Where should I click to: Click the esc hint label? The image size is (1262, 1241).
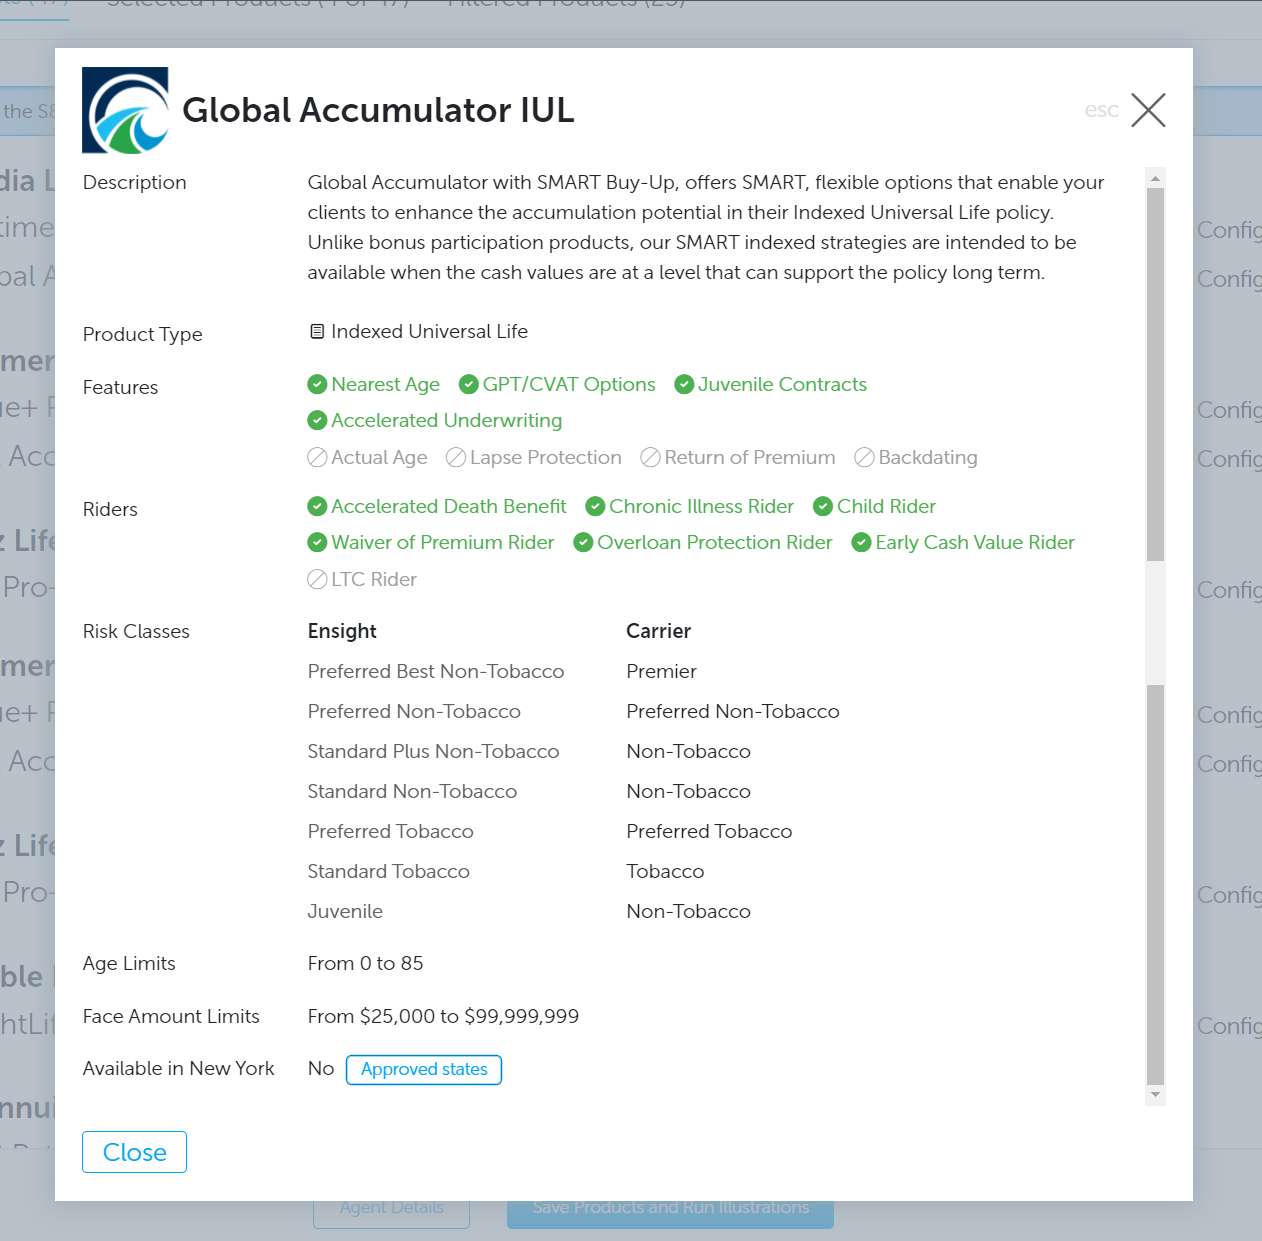[x=1101, y=110]
